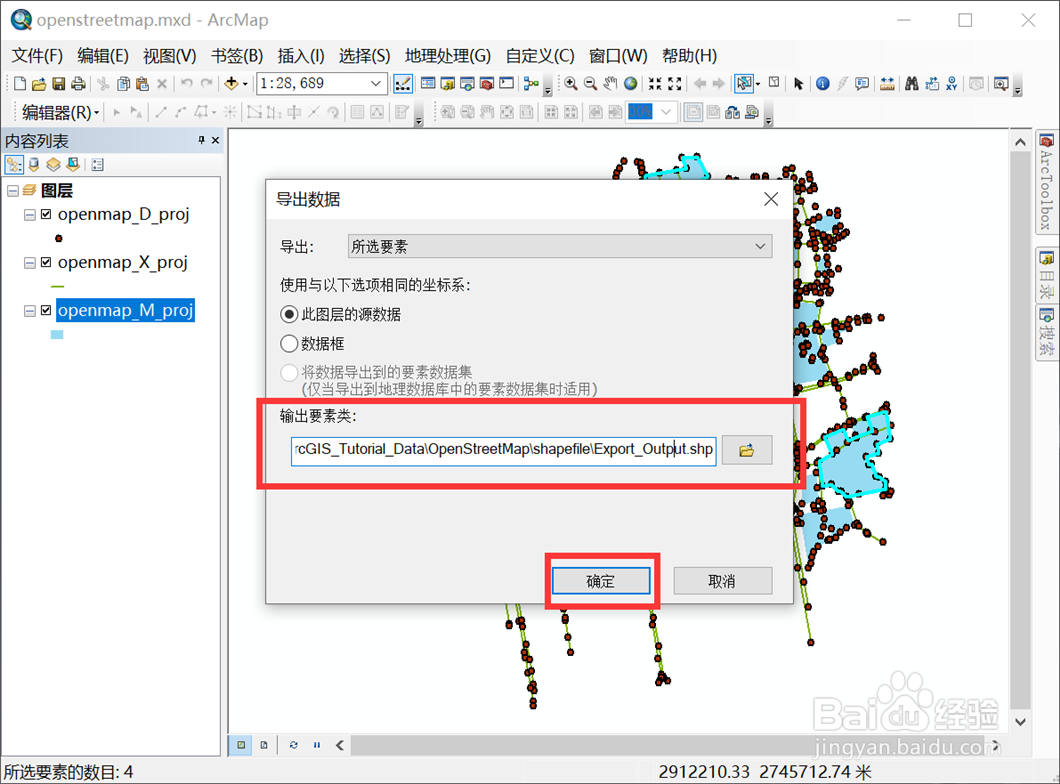Click the Paste icon in standard toolbar
1060x784 pixels.
click(142, 84)
